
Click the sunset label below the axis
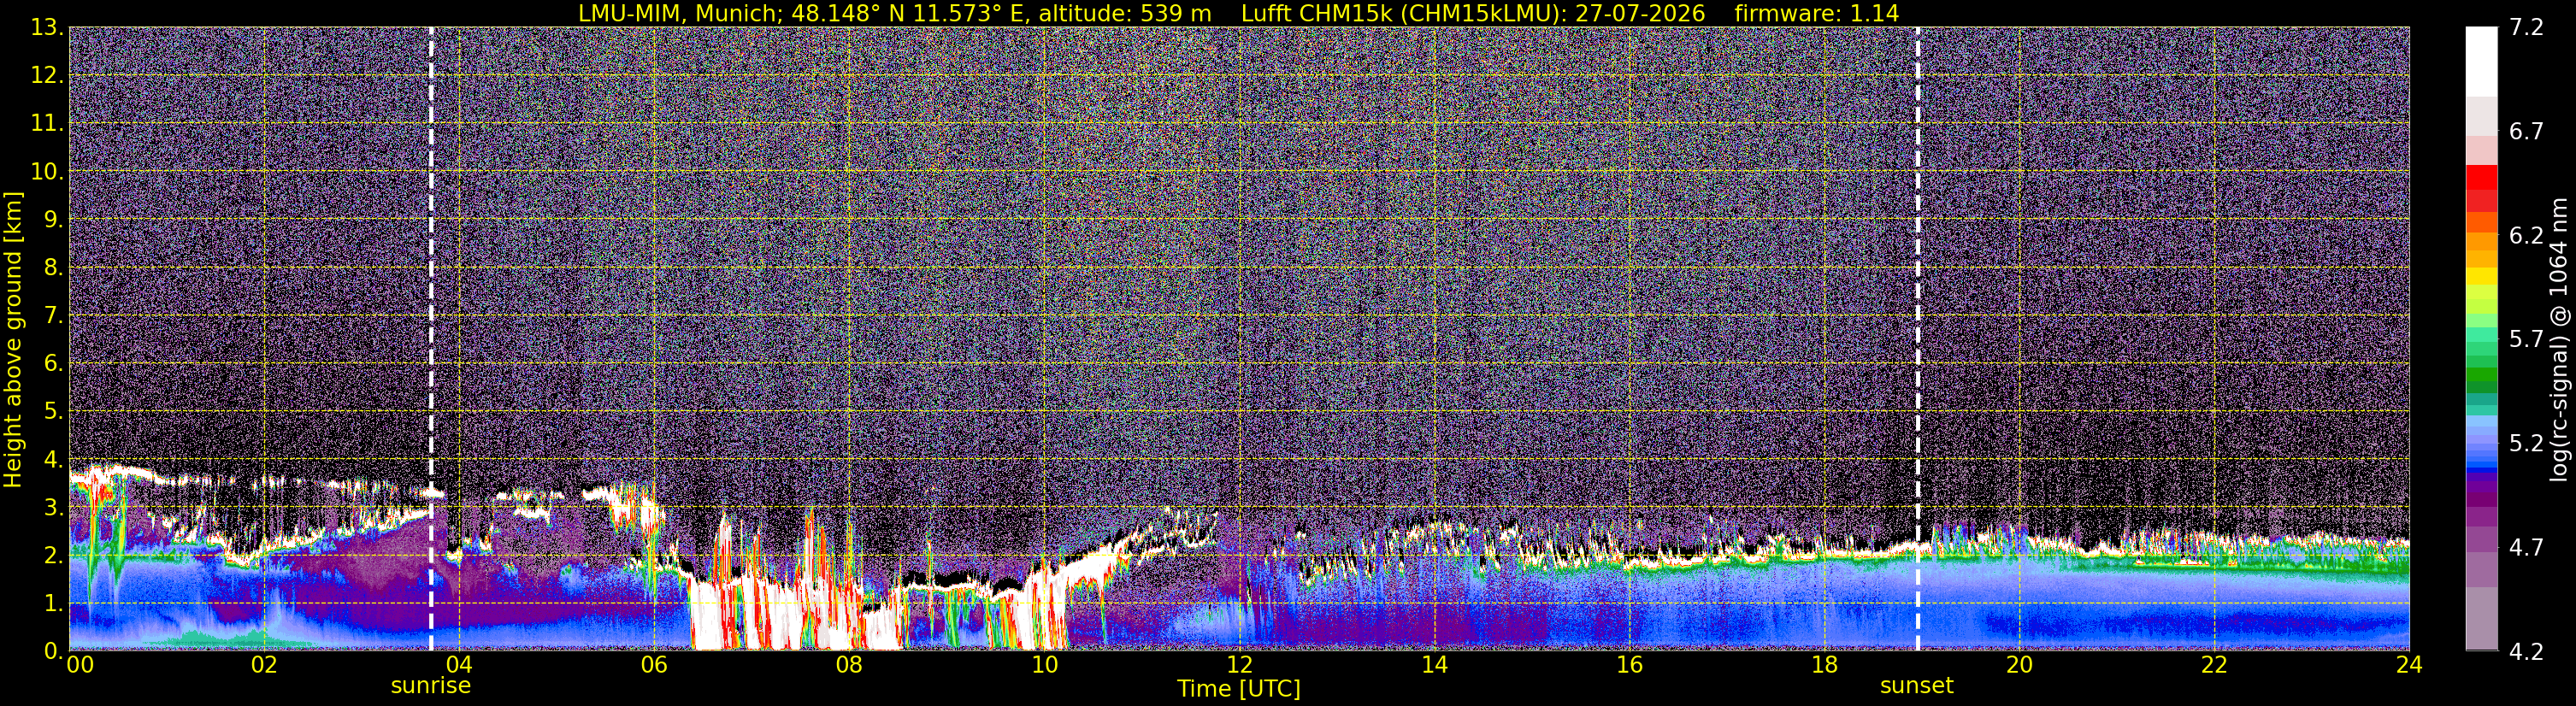[1916, 686]
